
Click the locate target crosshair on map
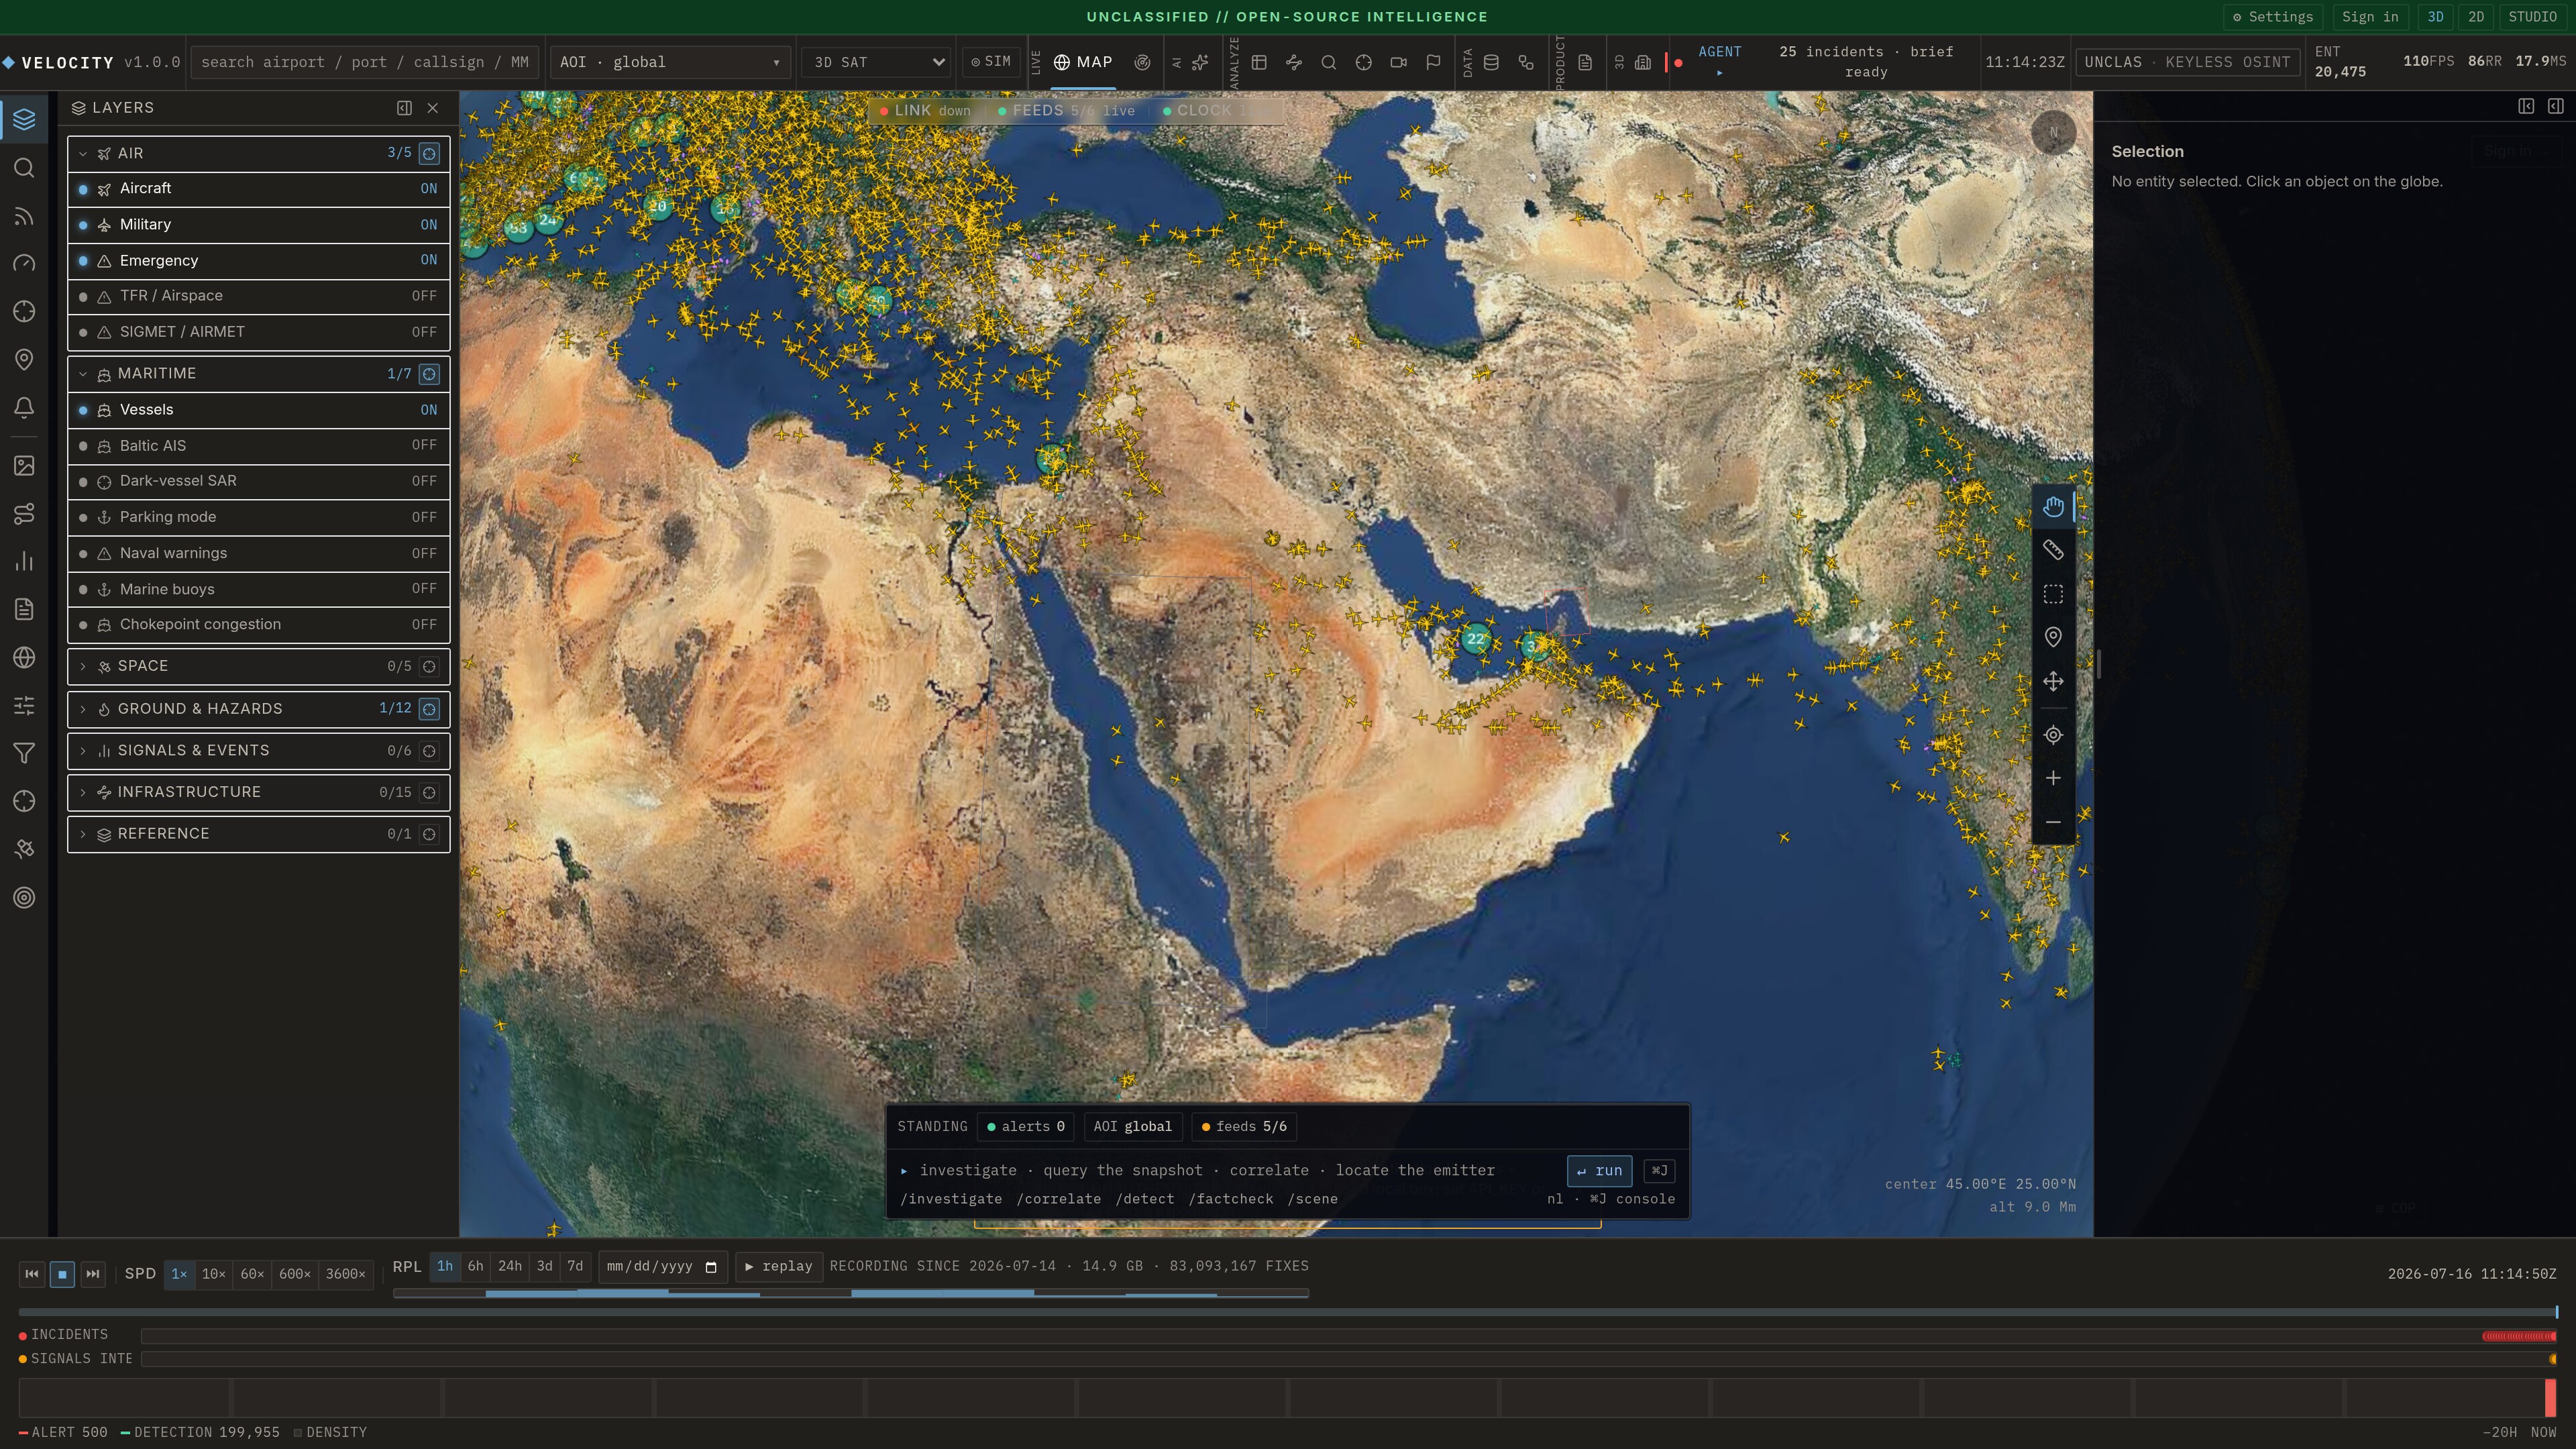2052,735
